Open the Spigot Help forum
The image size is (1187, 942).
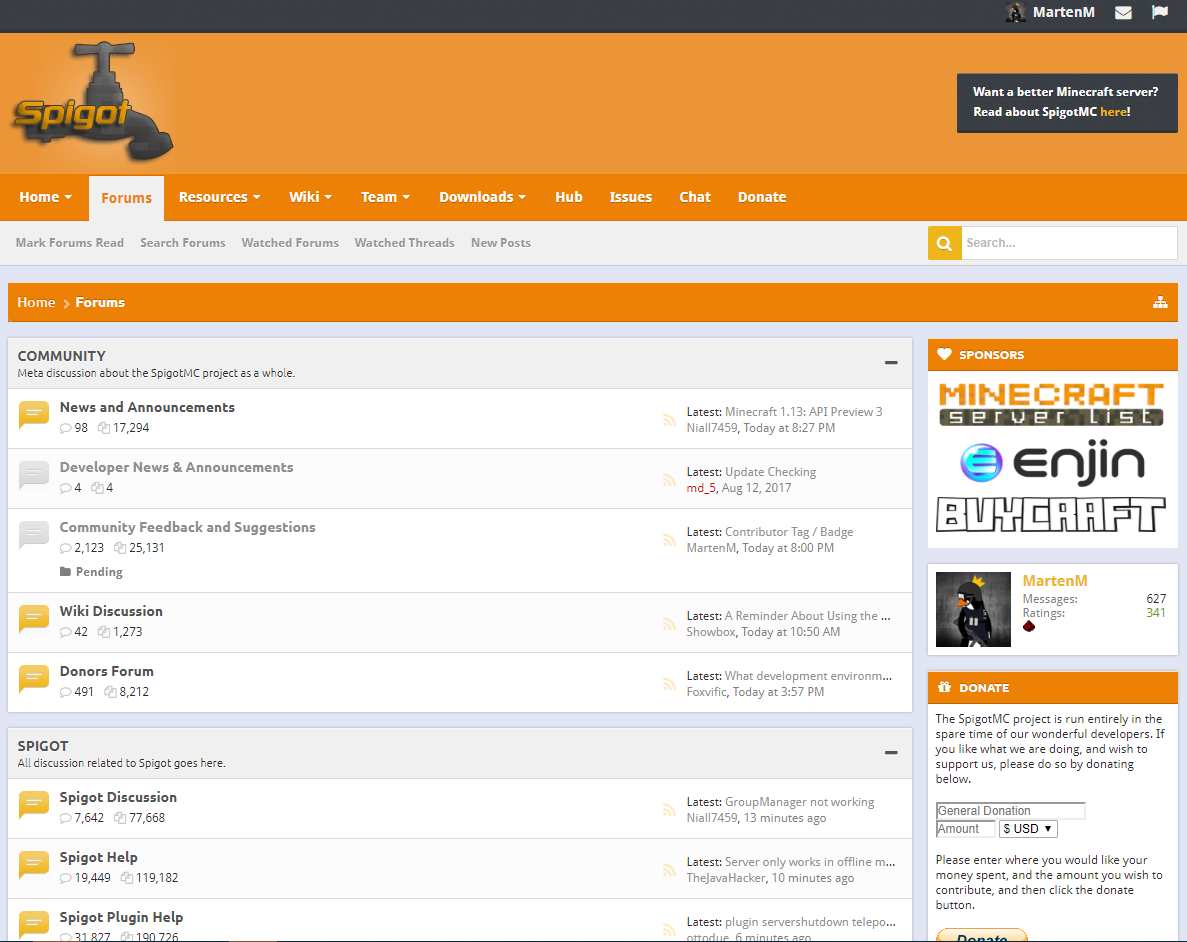coord(99,857)
